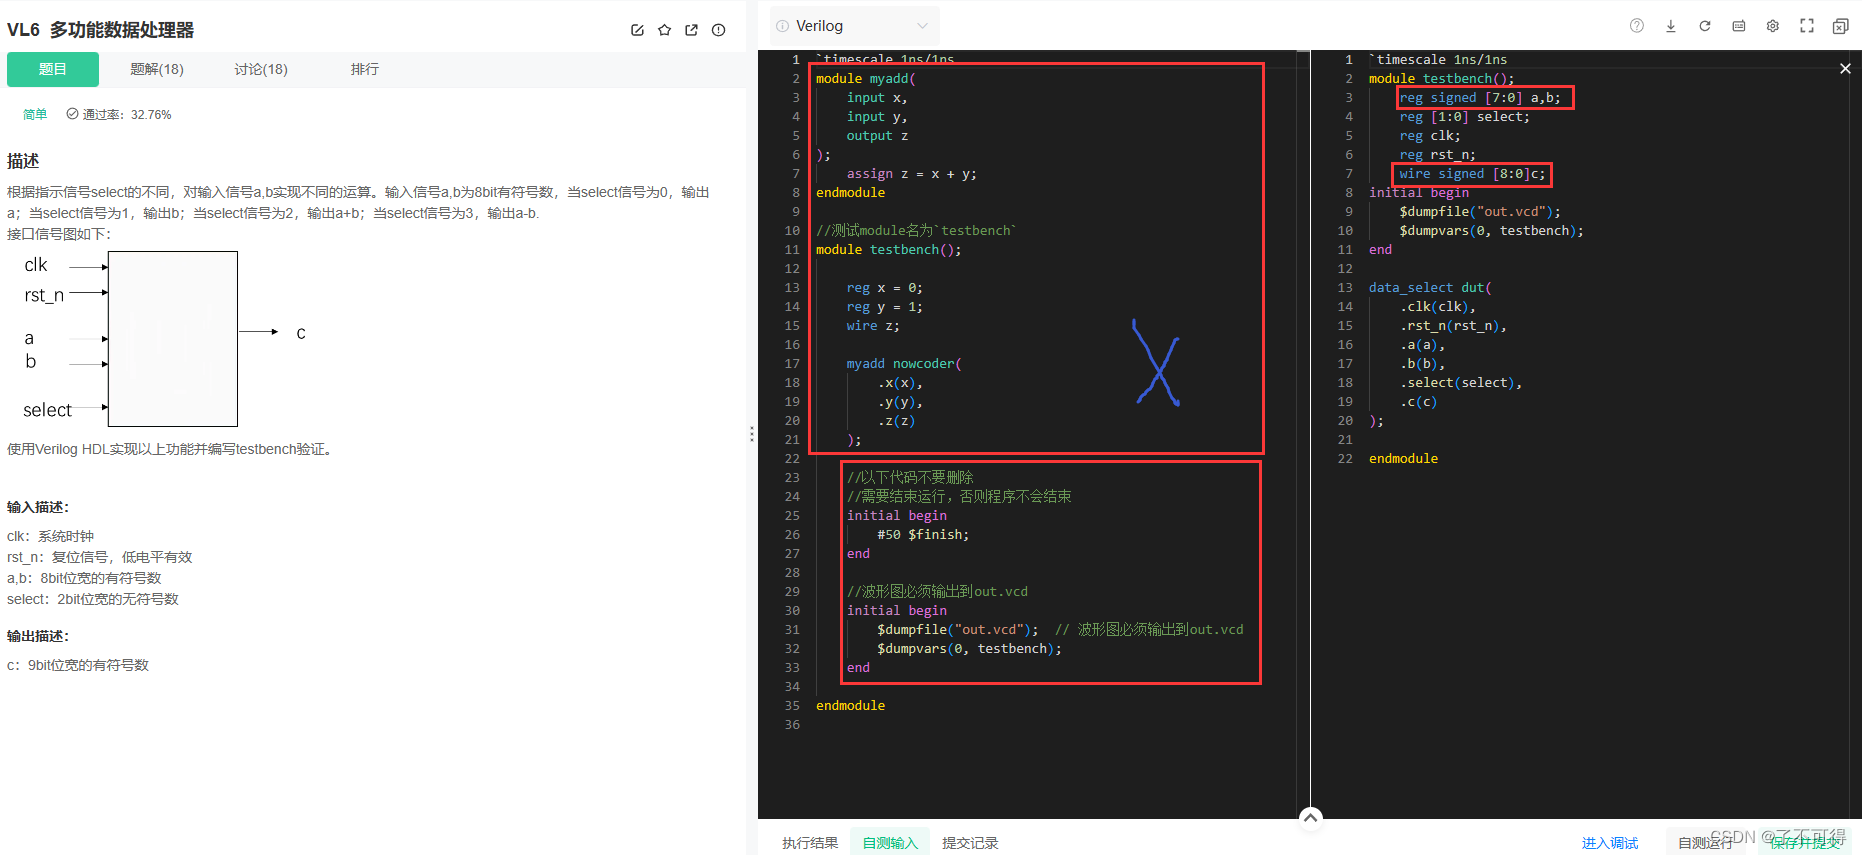Click the problem title VL6 多功能数据处理器

[101, 30]
